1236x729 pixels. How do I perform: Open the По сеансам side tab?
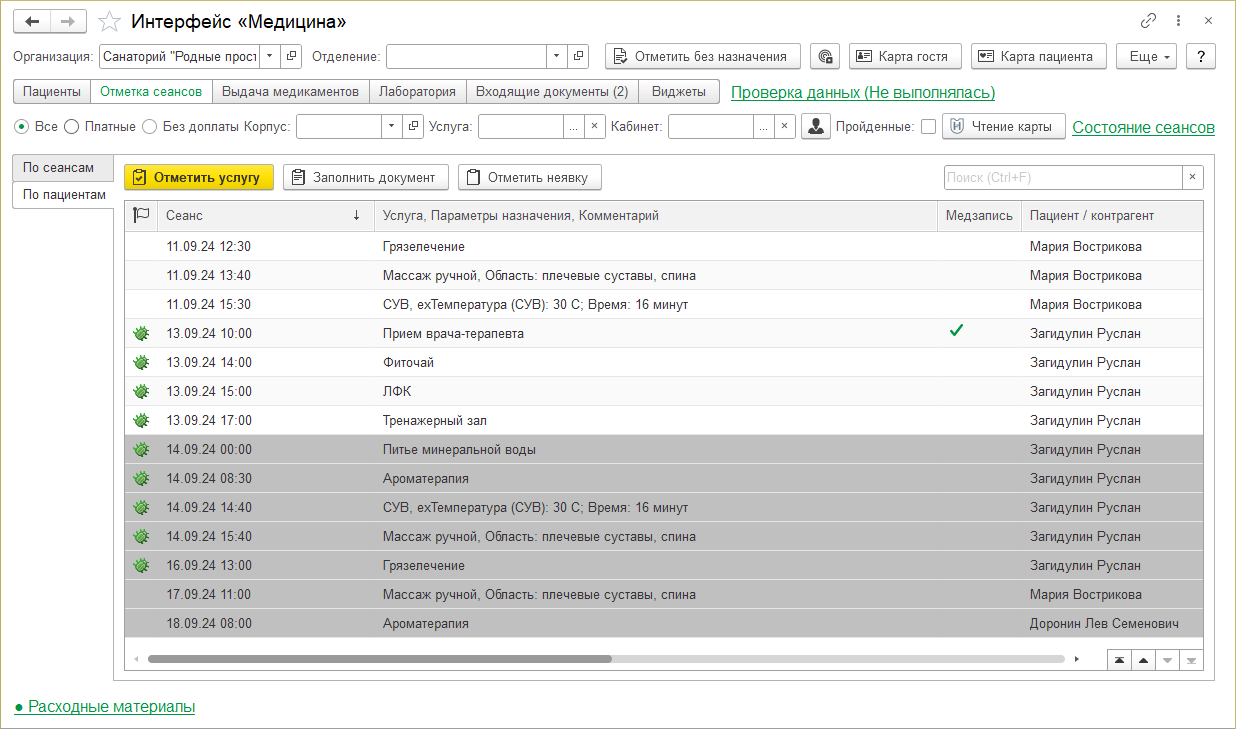[58, 168]
